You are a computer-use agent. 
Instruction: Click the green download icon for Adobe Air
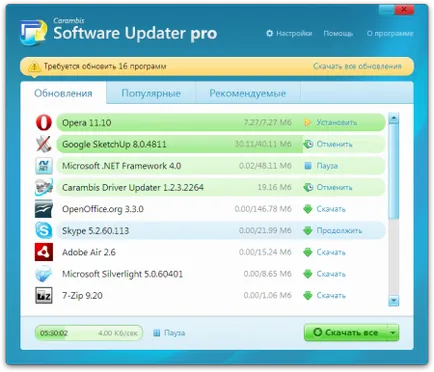click(x=308, y=252)
